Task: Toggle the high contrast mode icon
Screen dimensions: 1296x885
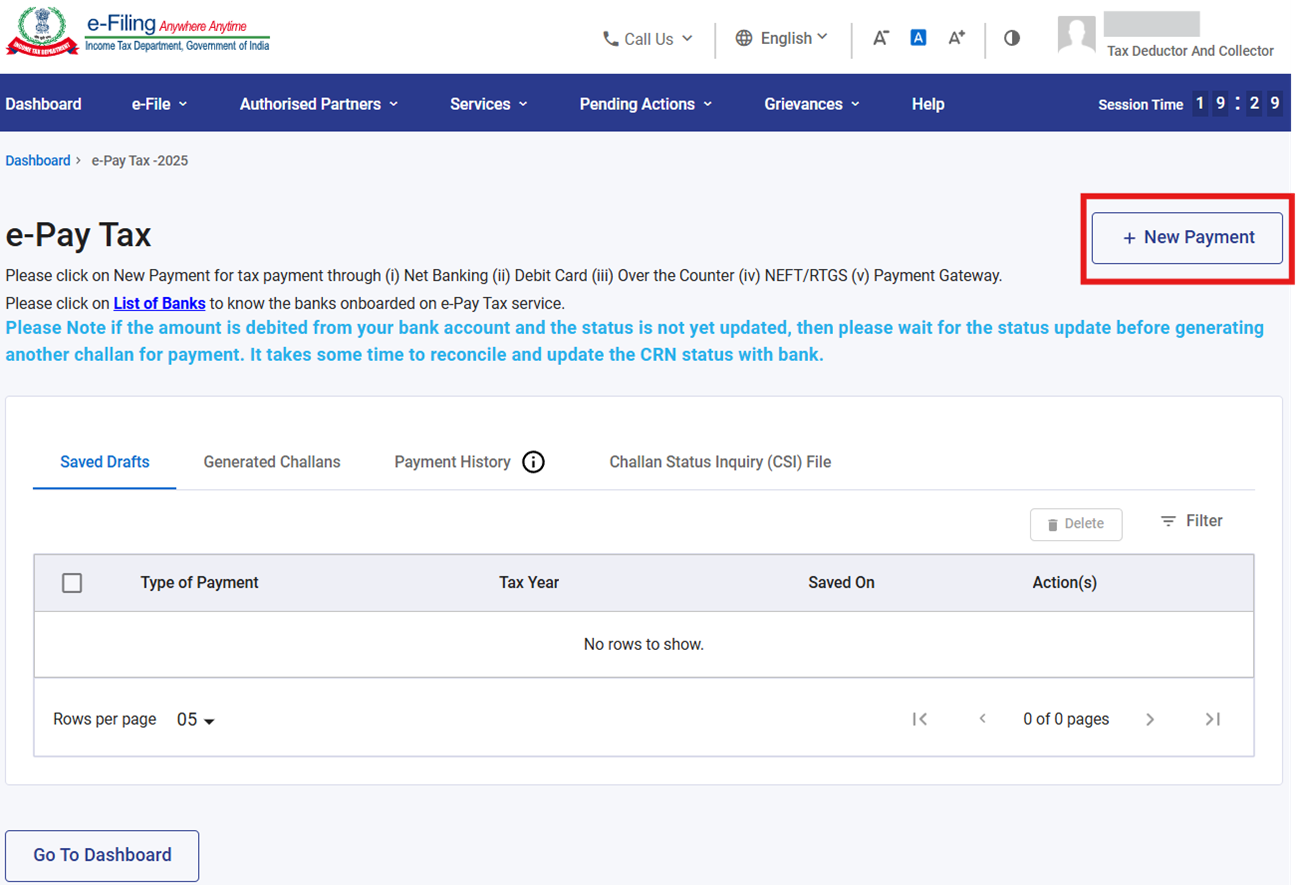Action: pos(1012,38)
